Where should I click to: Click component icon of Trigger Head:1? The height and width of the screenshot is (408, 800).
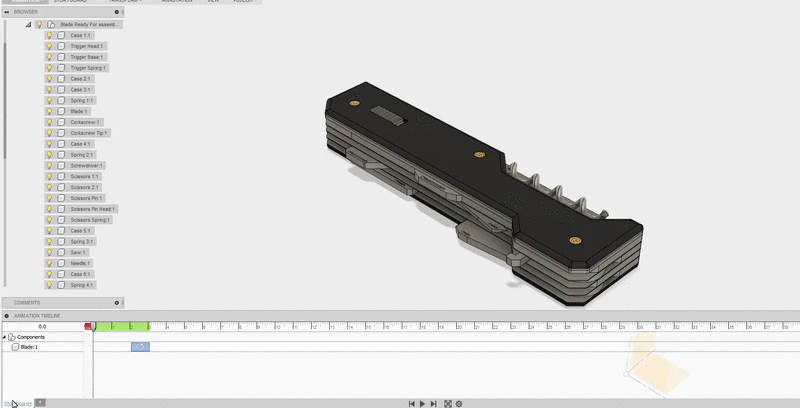tap(61, 46)
